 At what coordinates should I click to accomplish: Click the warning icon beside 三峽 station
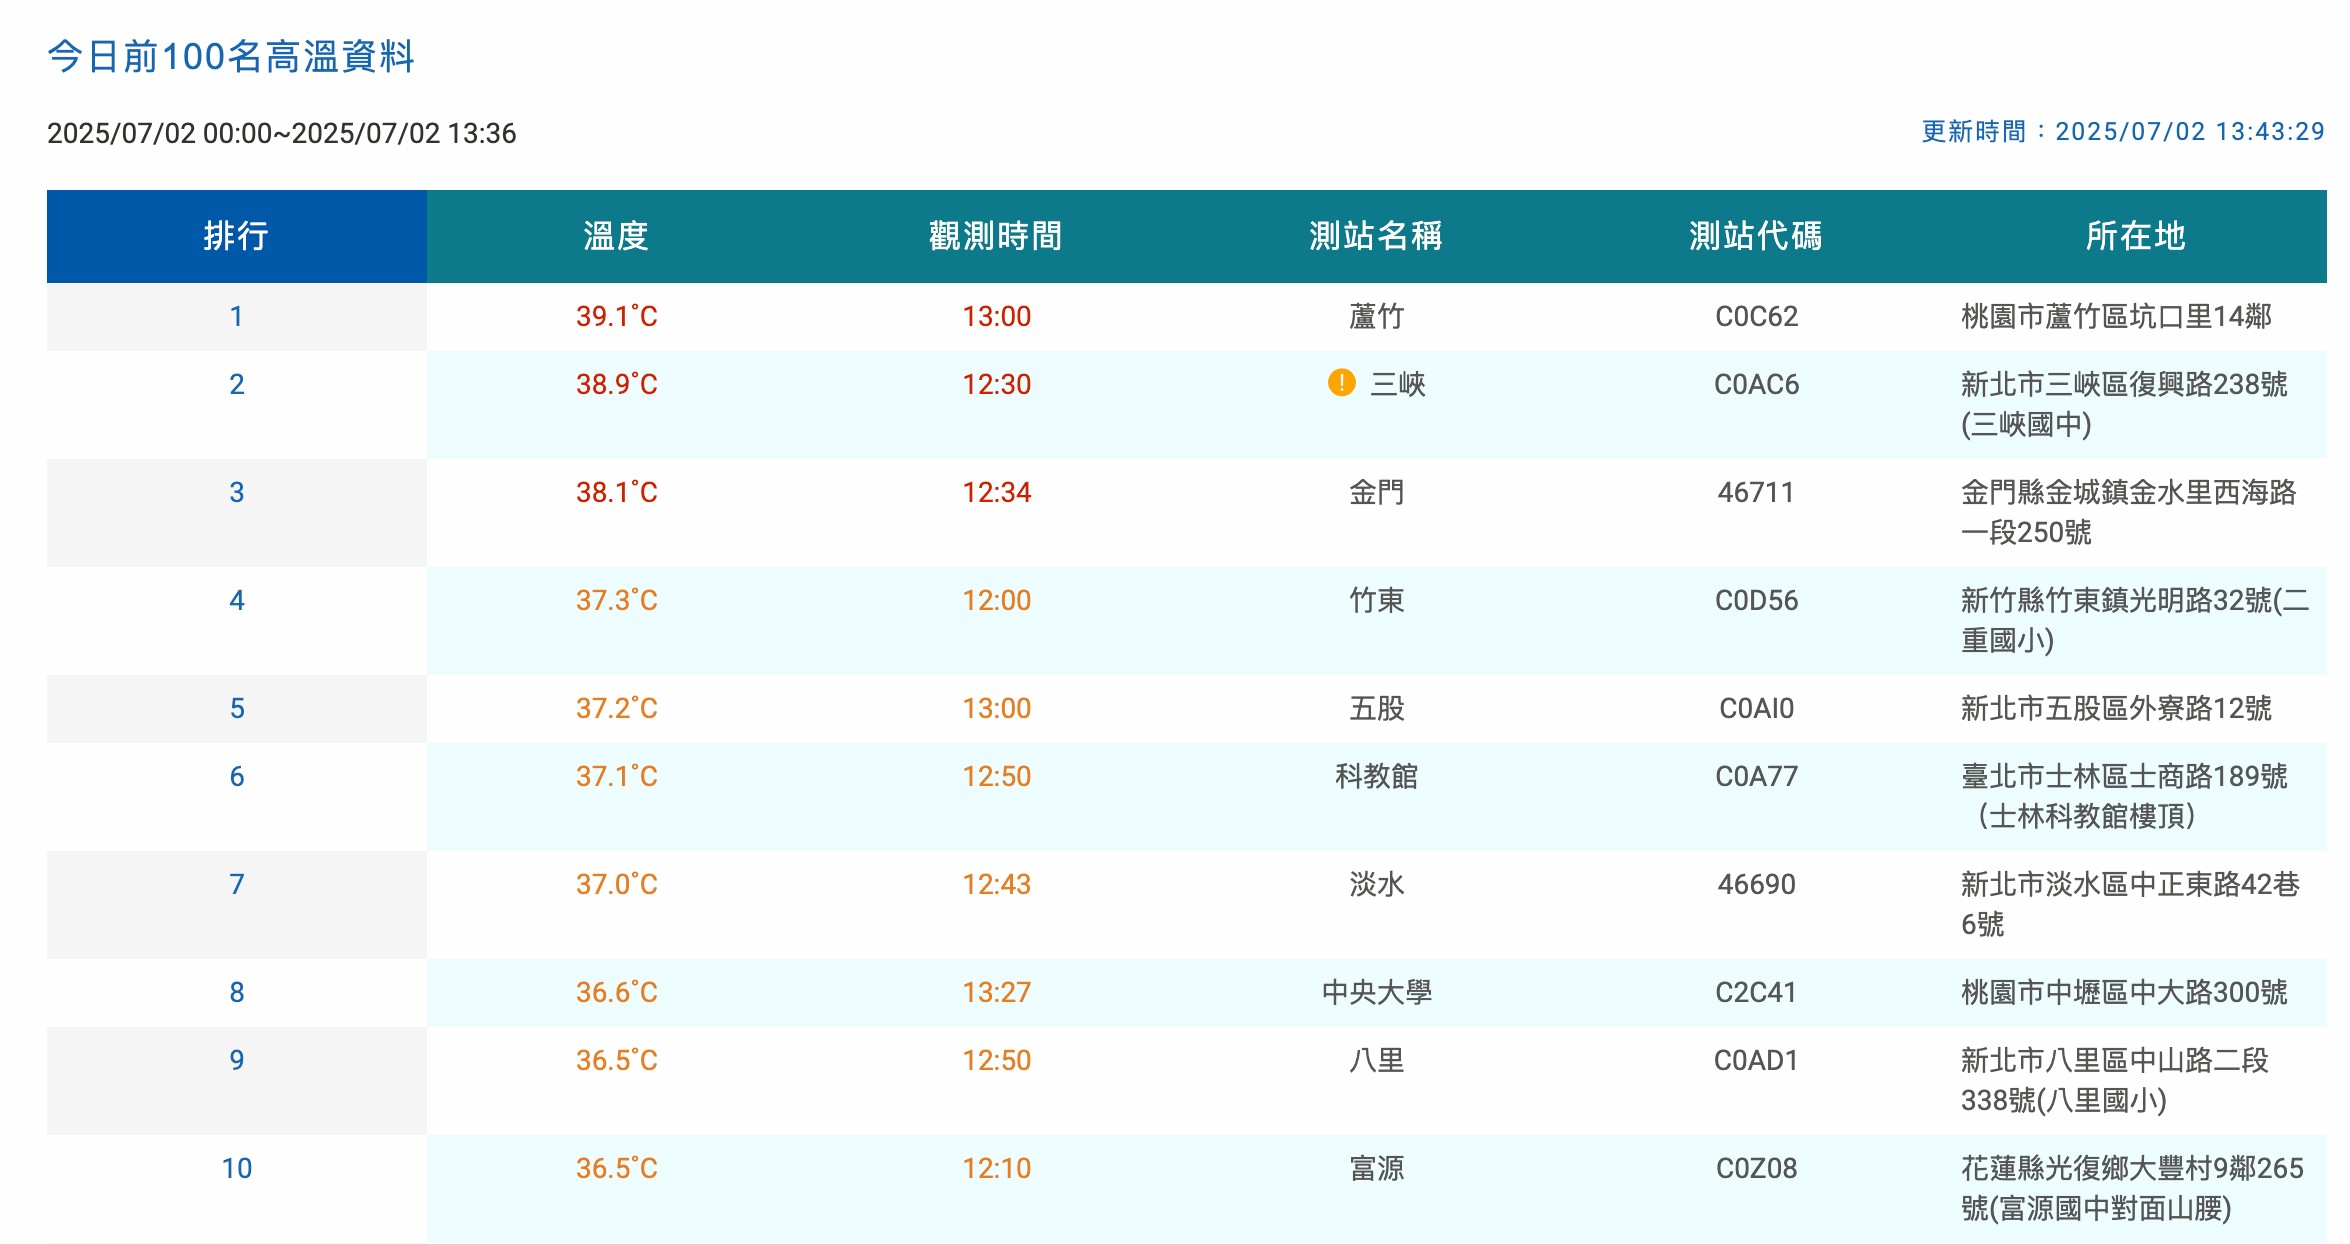click(x=1342, y=383)
